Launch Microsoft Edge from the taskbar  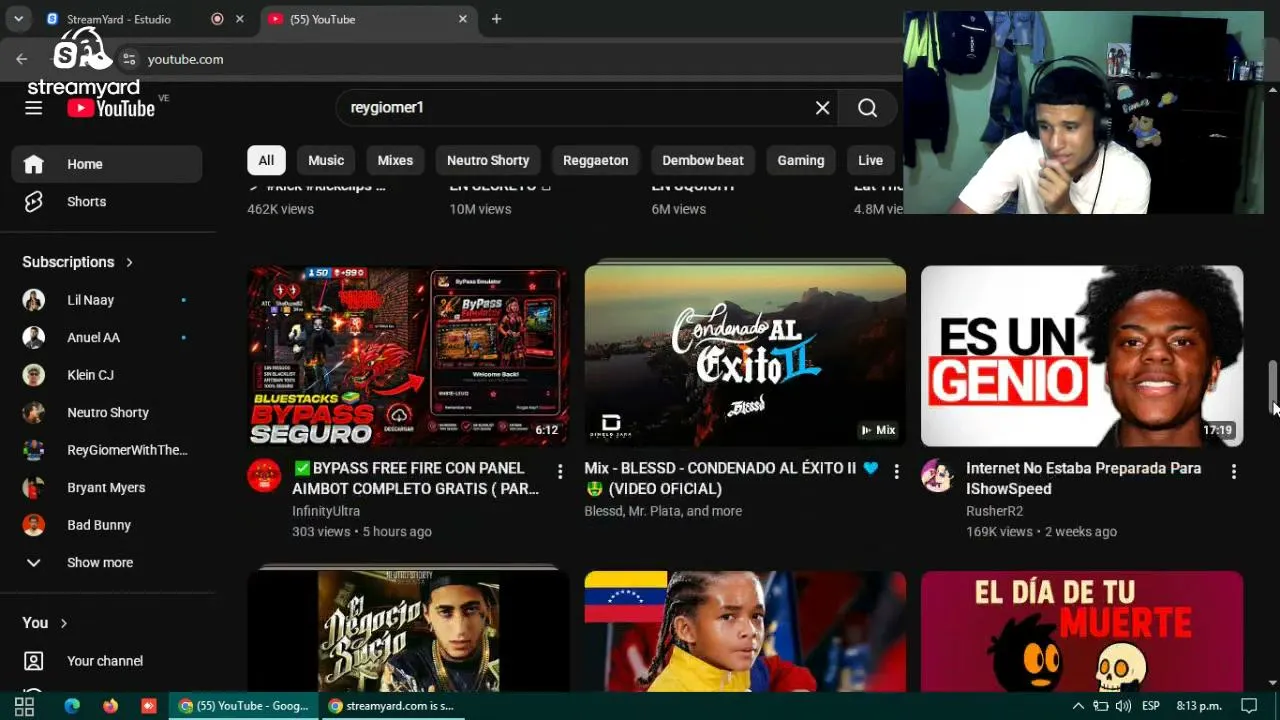pyautogui.click(x=72, y=706)
